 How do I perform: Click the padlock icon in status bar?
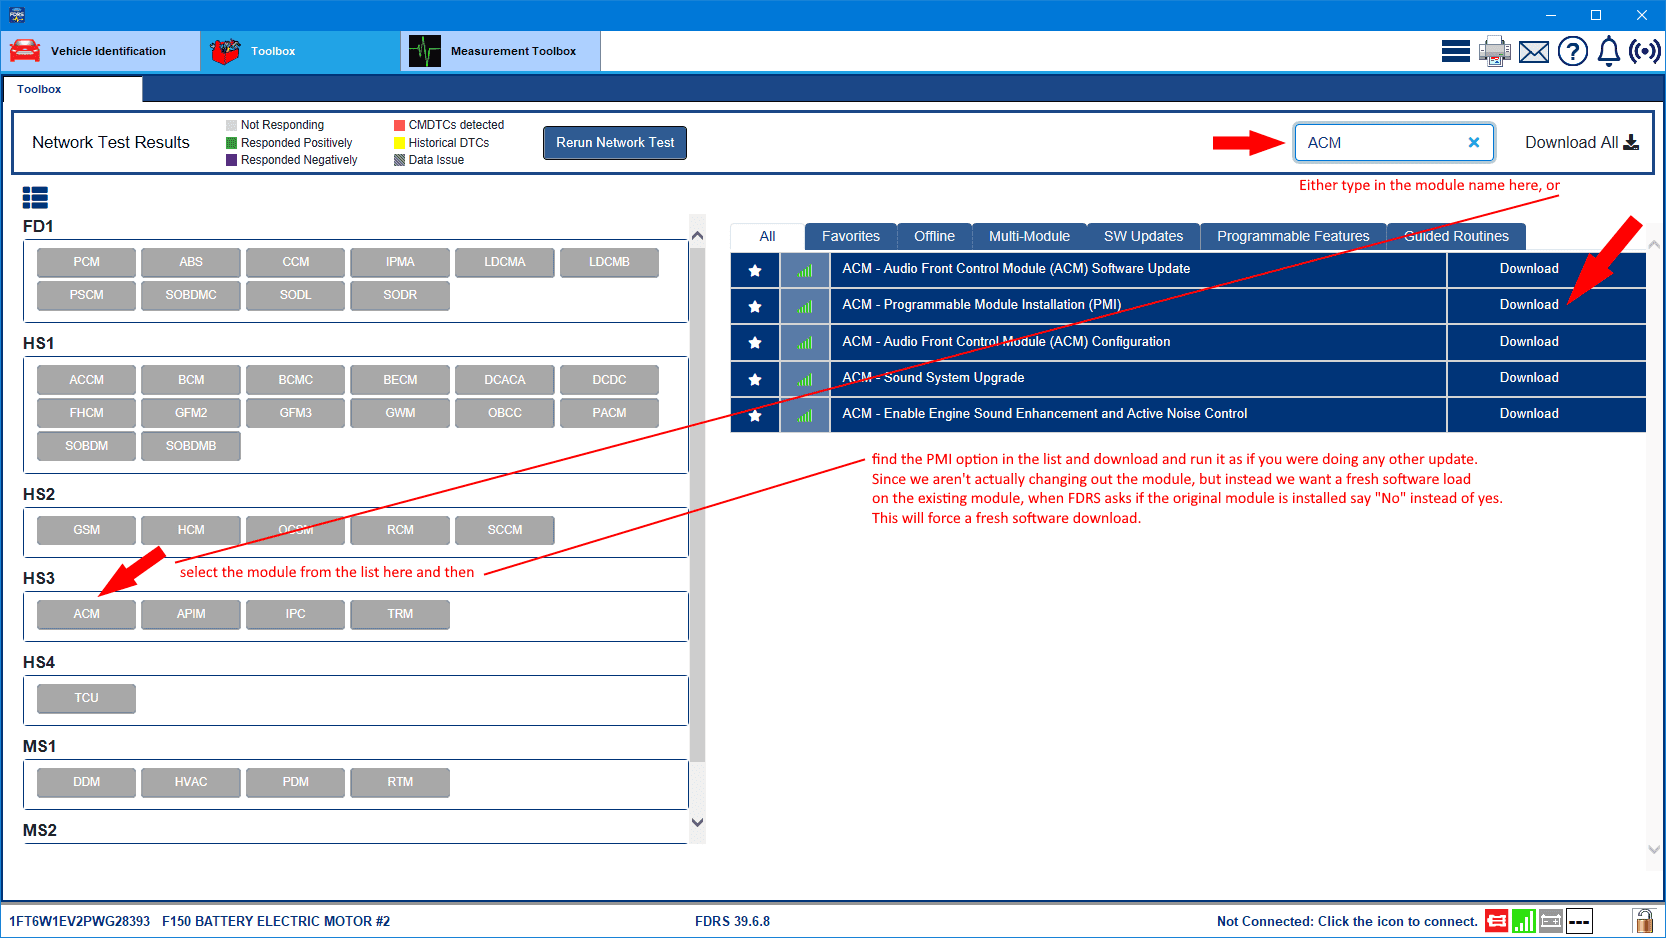coord(1642,921)
